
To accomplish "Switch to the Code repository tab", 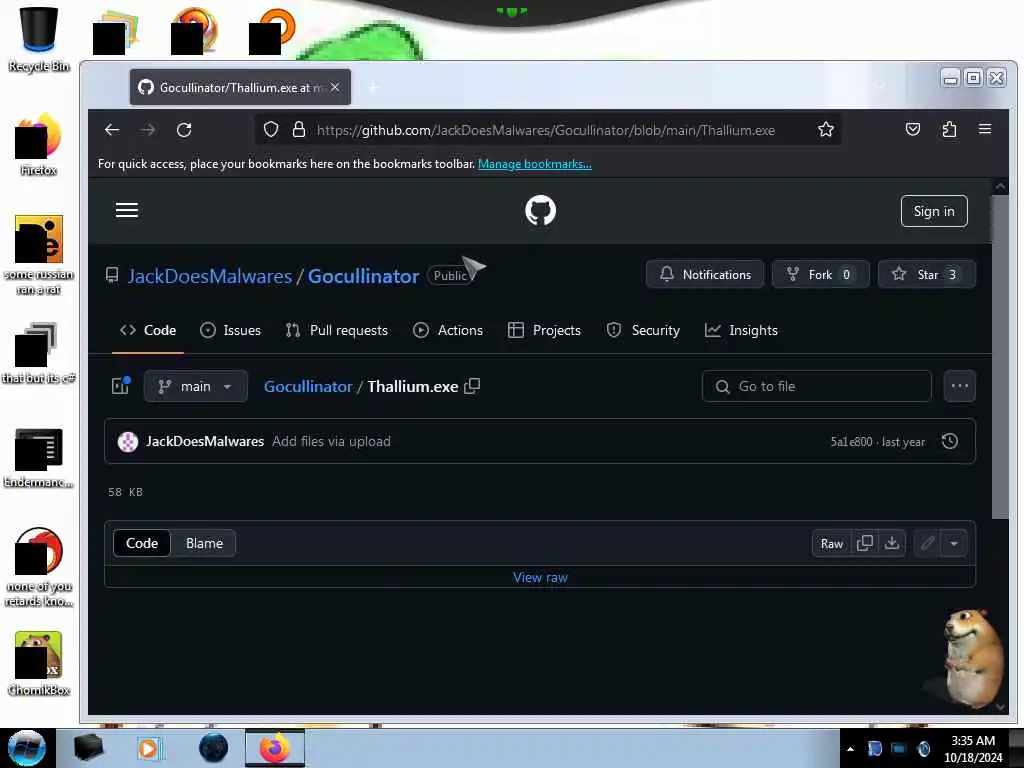I will point(148,330).
